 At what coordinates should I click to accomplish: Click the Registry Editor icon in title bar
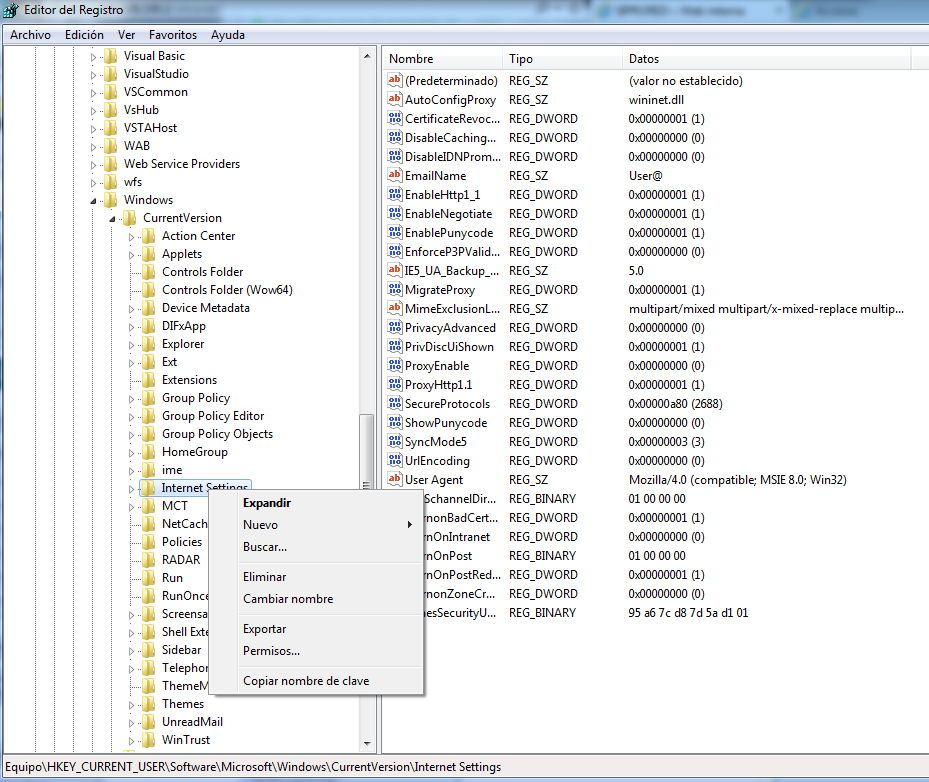(11, 10)
